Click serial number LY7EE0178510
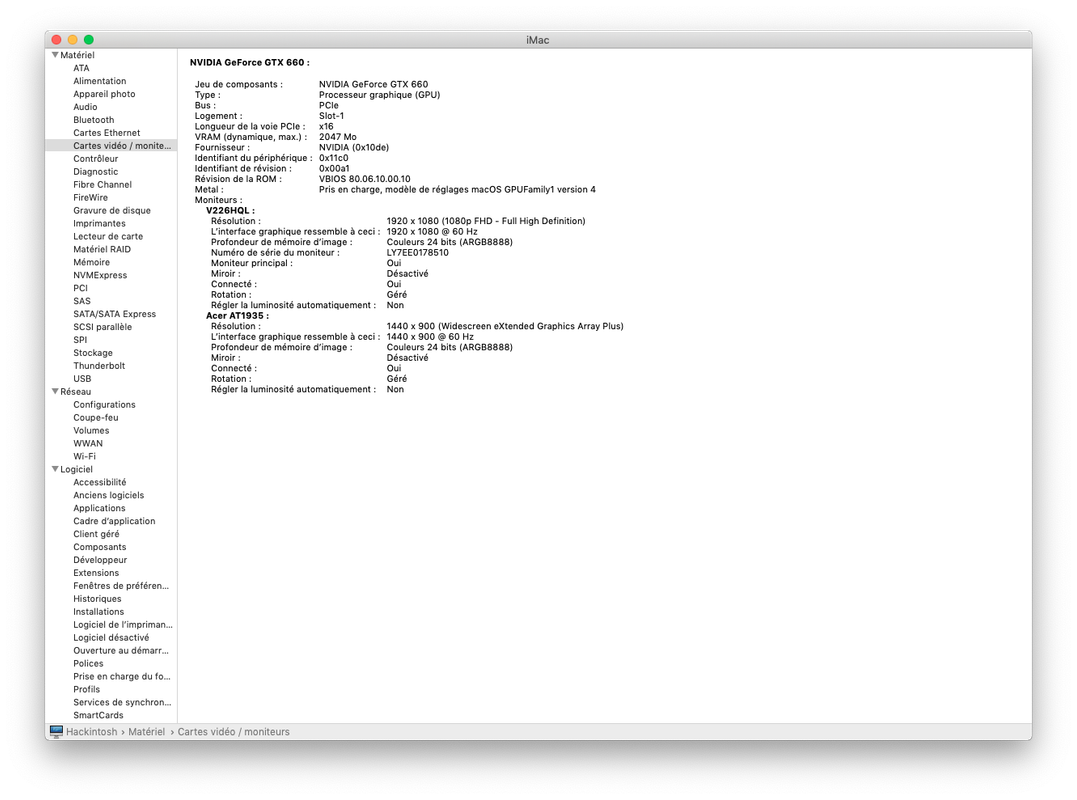This screenshot has height=800, width=1077. pos(418,253)
